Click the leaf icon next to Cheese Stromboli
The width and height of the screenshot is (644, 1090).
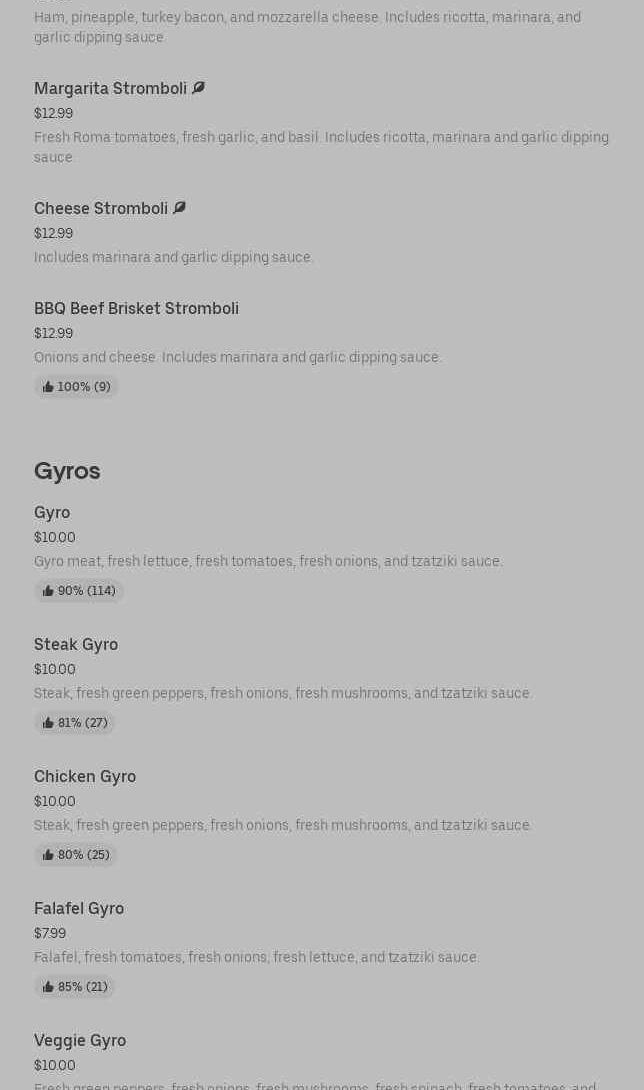[179, 208]
